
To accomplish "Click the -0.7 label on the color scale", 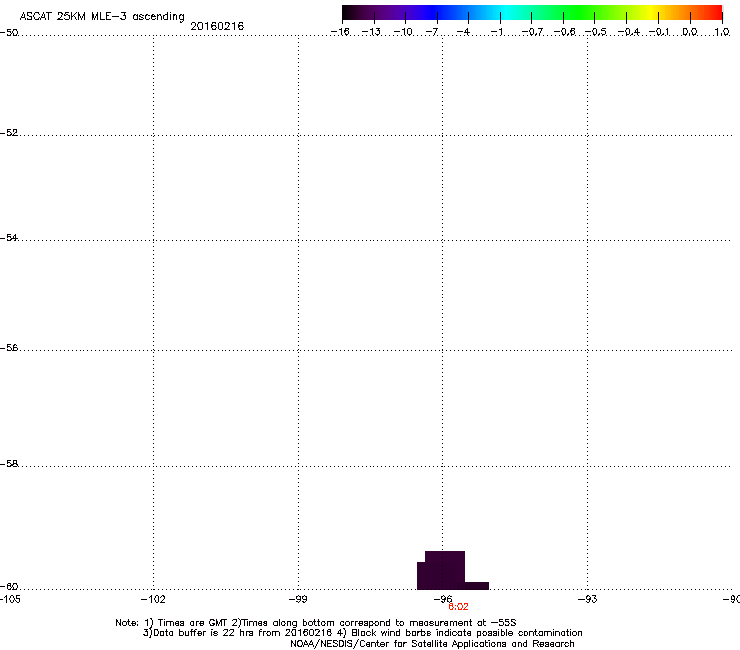I will coord(532,32).
